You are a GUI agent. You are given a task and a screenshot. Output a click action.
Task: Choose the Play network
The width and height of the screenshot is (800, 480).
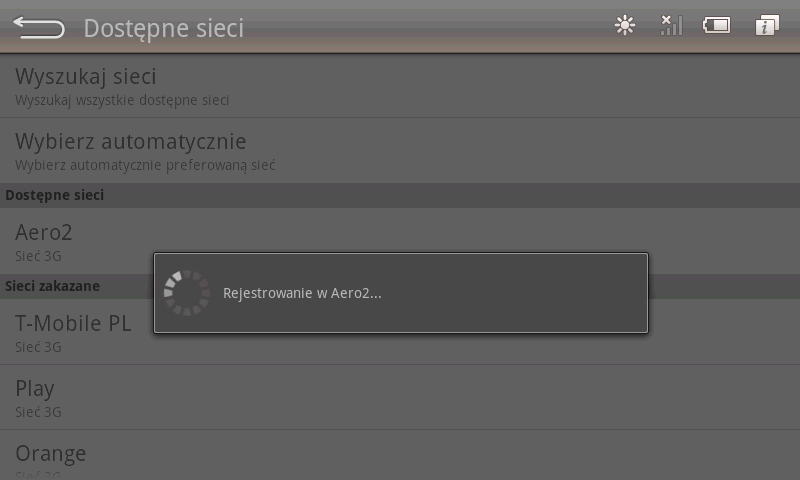click(35, 388)
